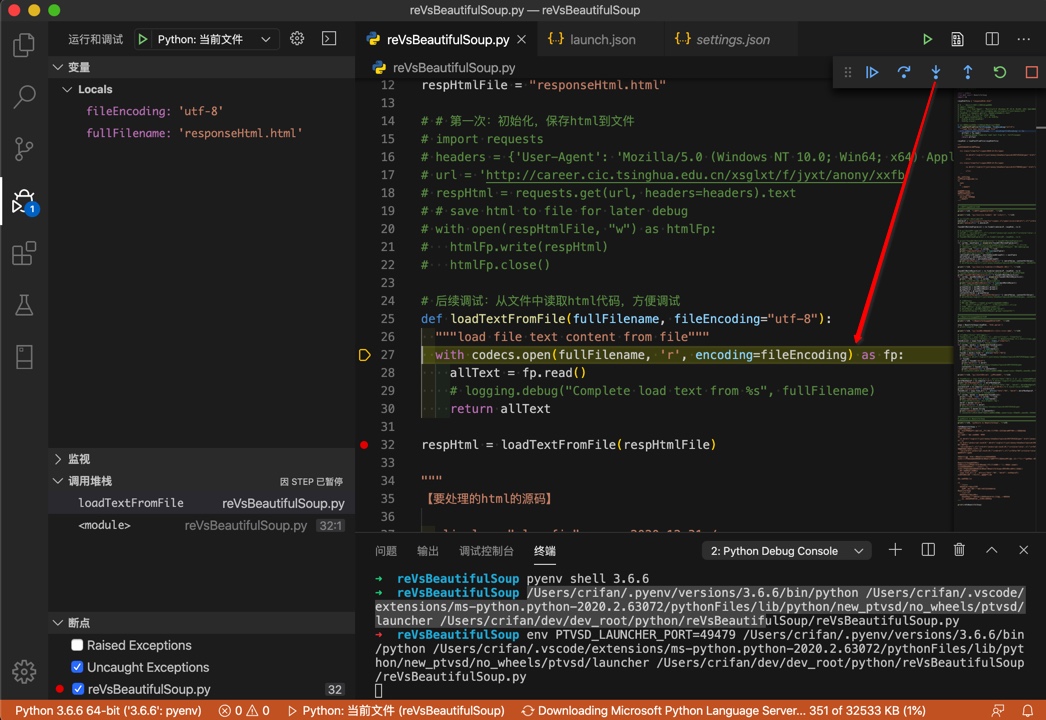The image size is (1046, 720).
Task: Open the diff/preview icon in editor title
Action: coord(957,39)
